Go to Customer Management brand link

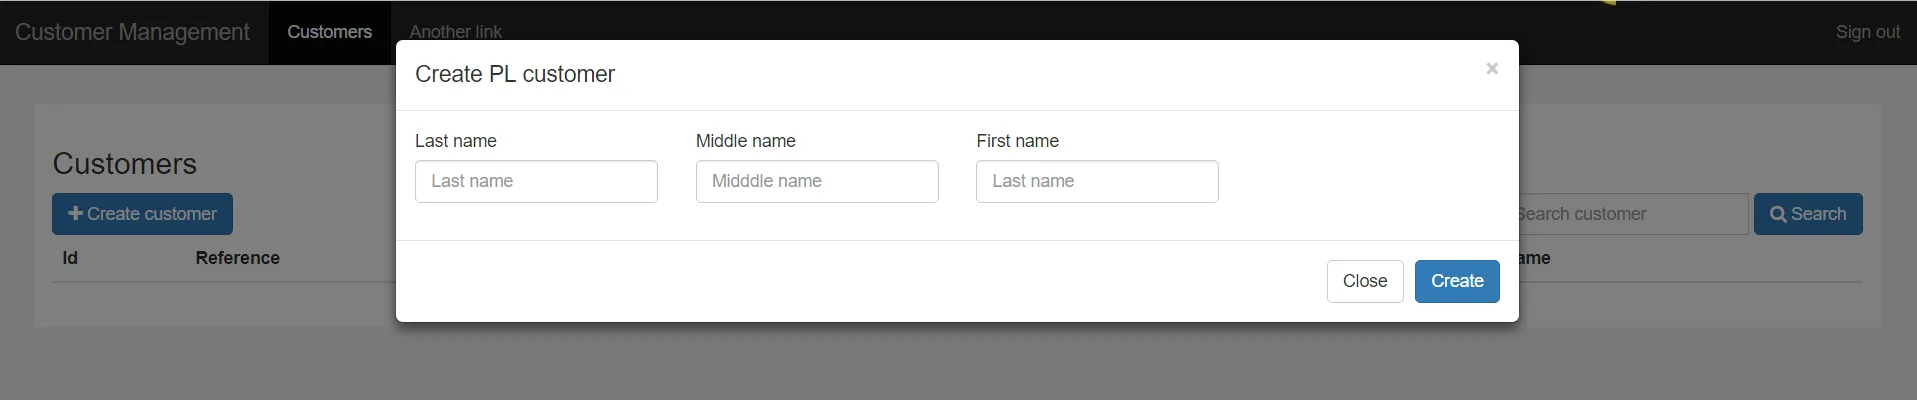point(132,32)
